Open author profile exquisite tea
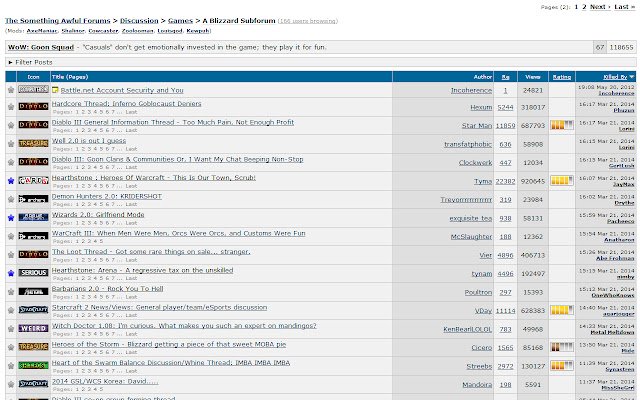 (x=471, y=218)
